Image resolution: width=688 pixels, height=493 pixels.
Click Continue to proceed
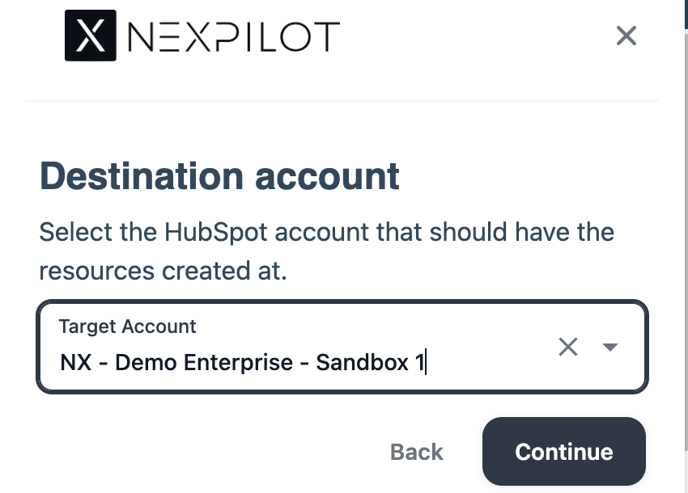[564, 452]
